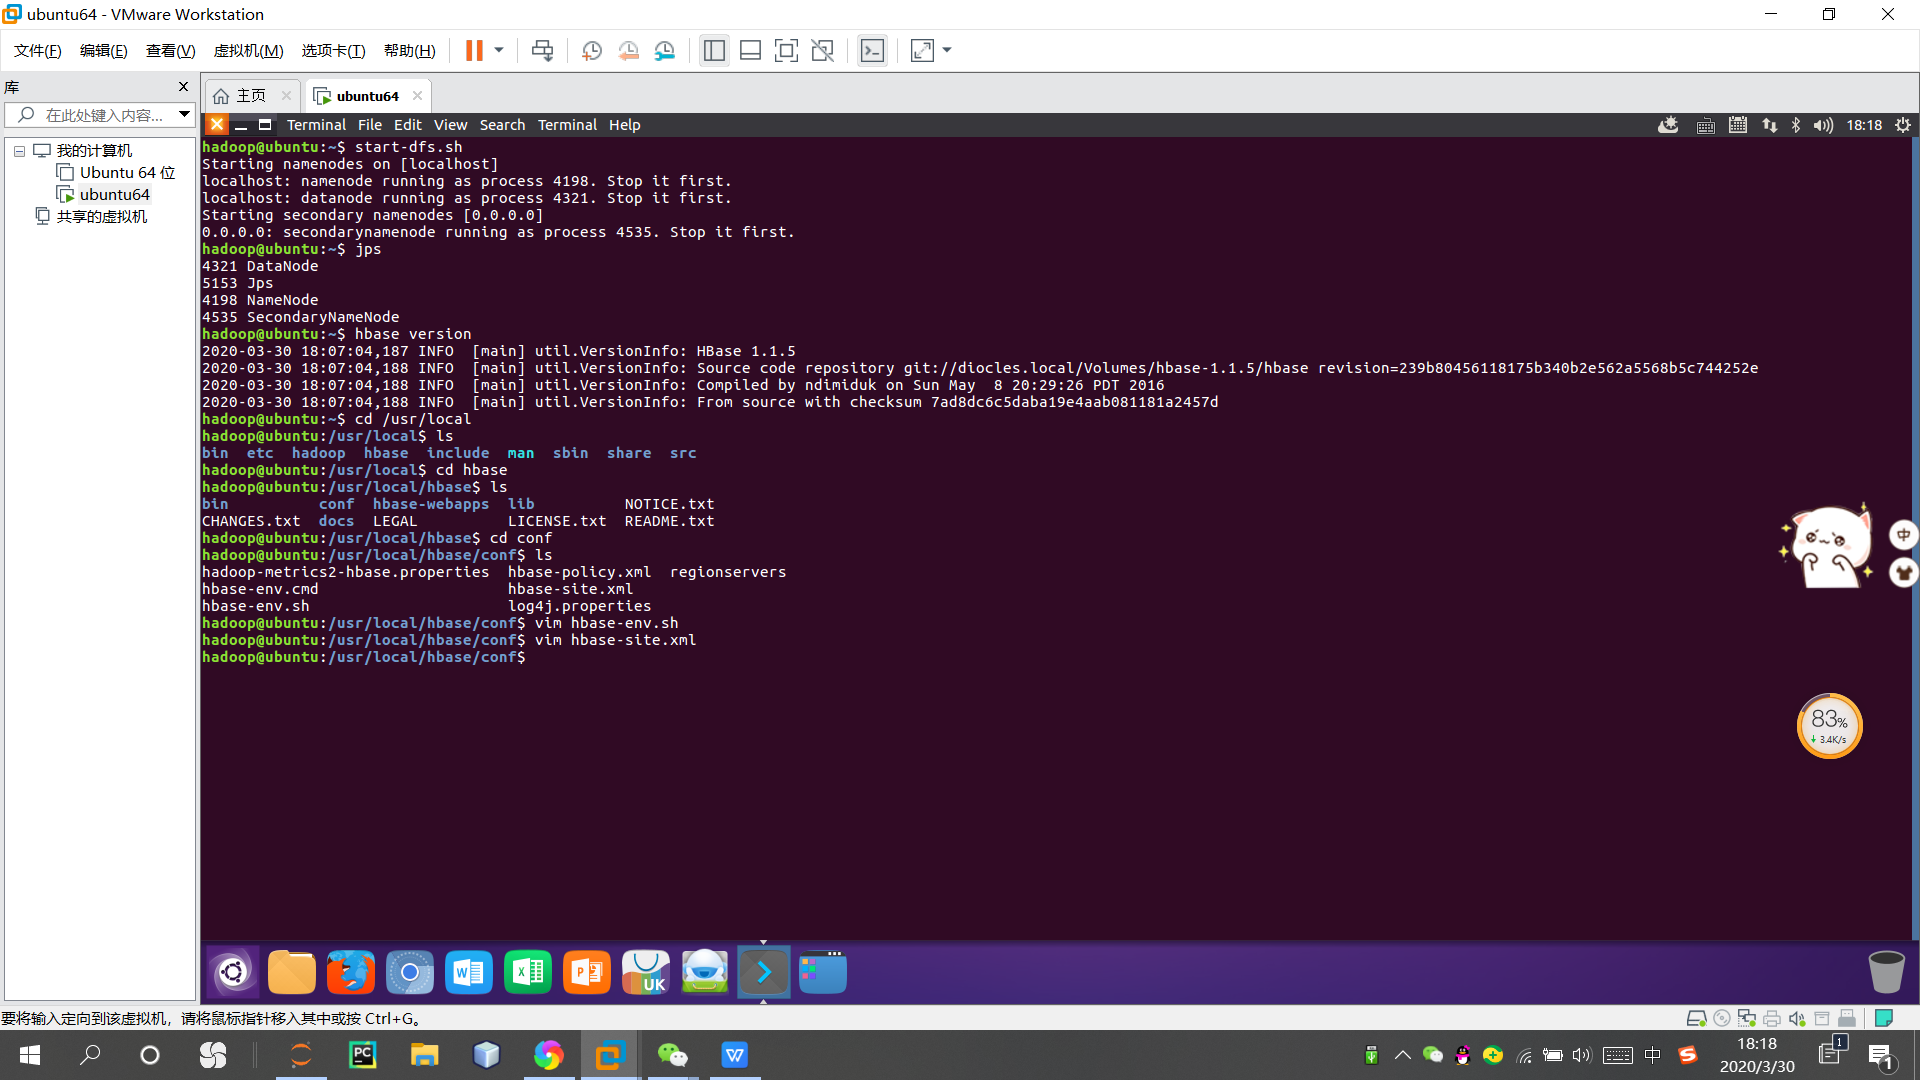This screenshot has height=1080, width=1920.
Task: Open the power options dropdown arrow
Action: 499,51
